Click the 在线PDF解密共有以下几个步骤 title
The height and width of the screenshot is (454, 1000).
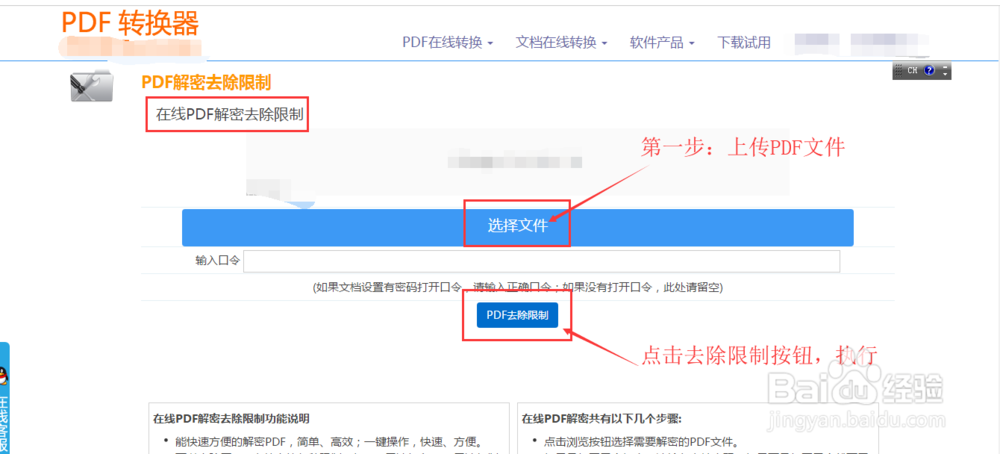point(601,419)
